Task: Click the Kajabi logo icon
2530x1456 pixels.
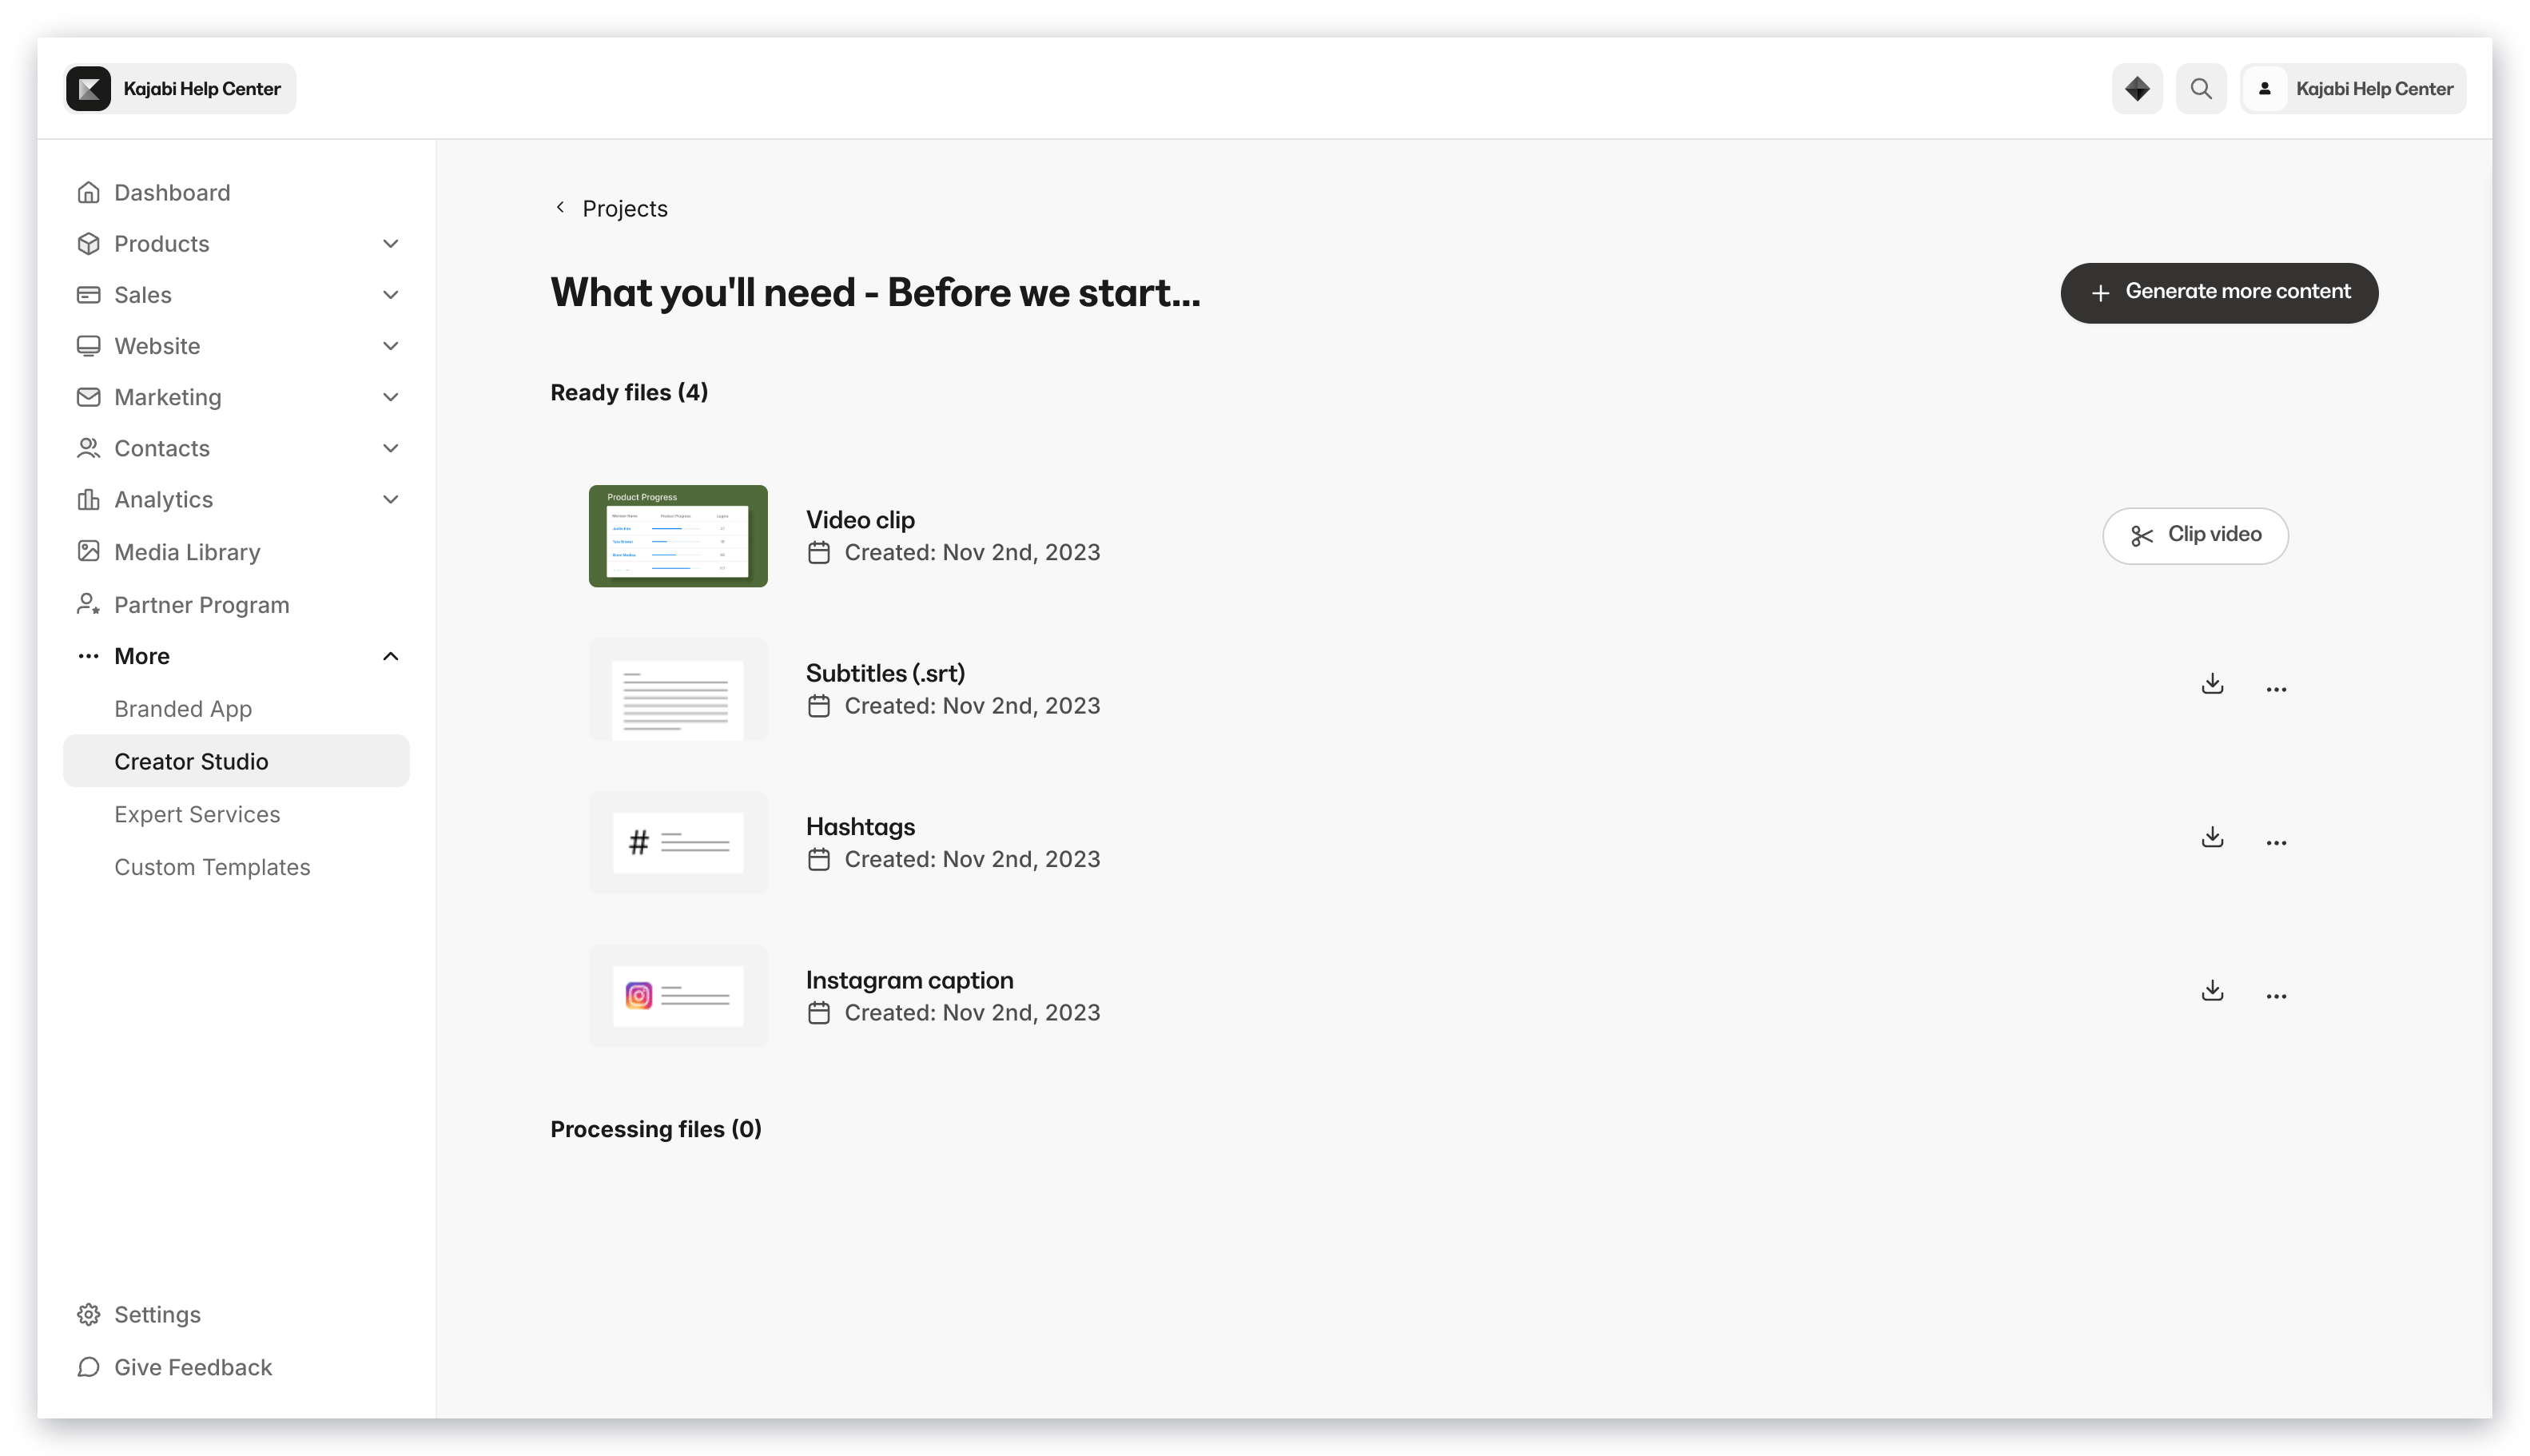Action: click(88, 89)
